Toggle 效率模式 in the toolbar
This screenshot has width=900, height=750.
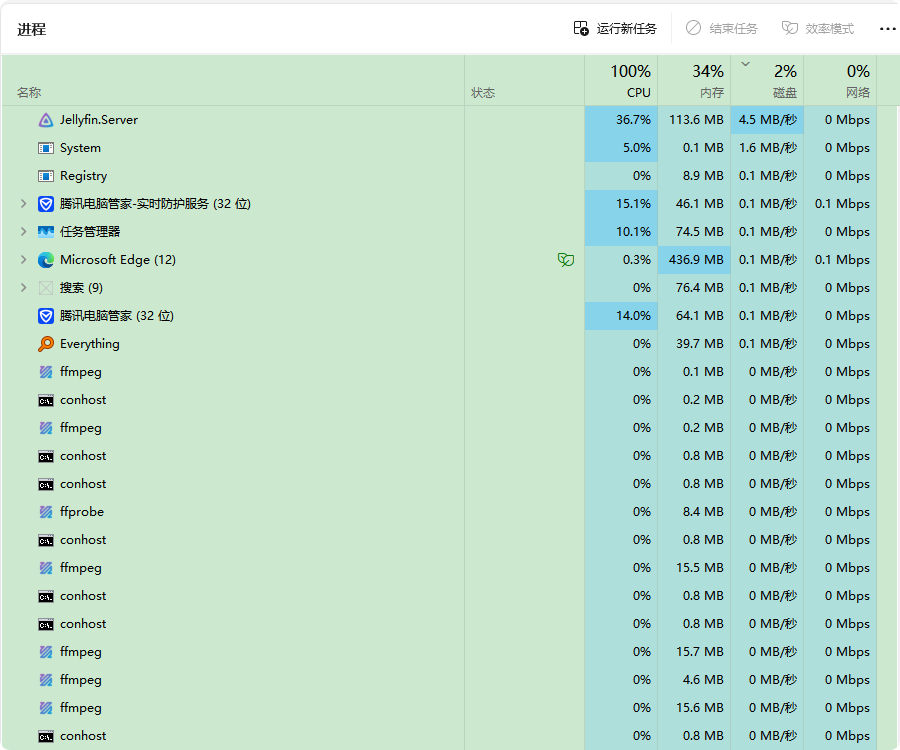(x=818, y=29)
